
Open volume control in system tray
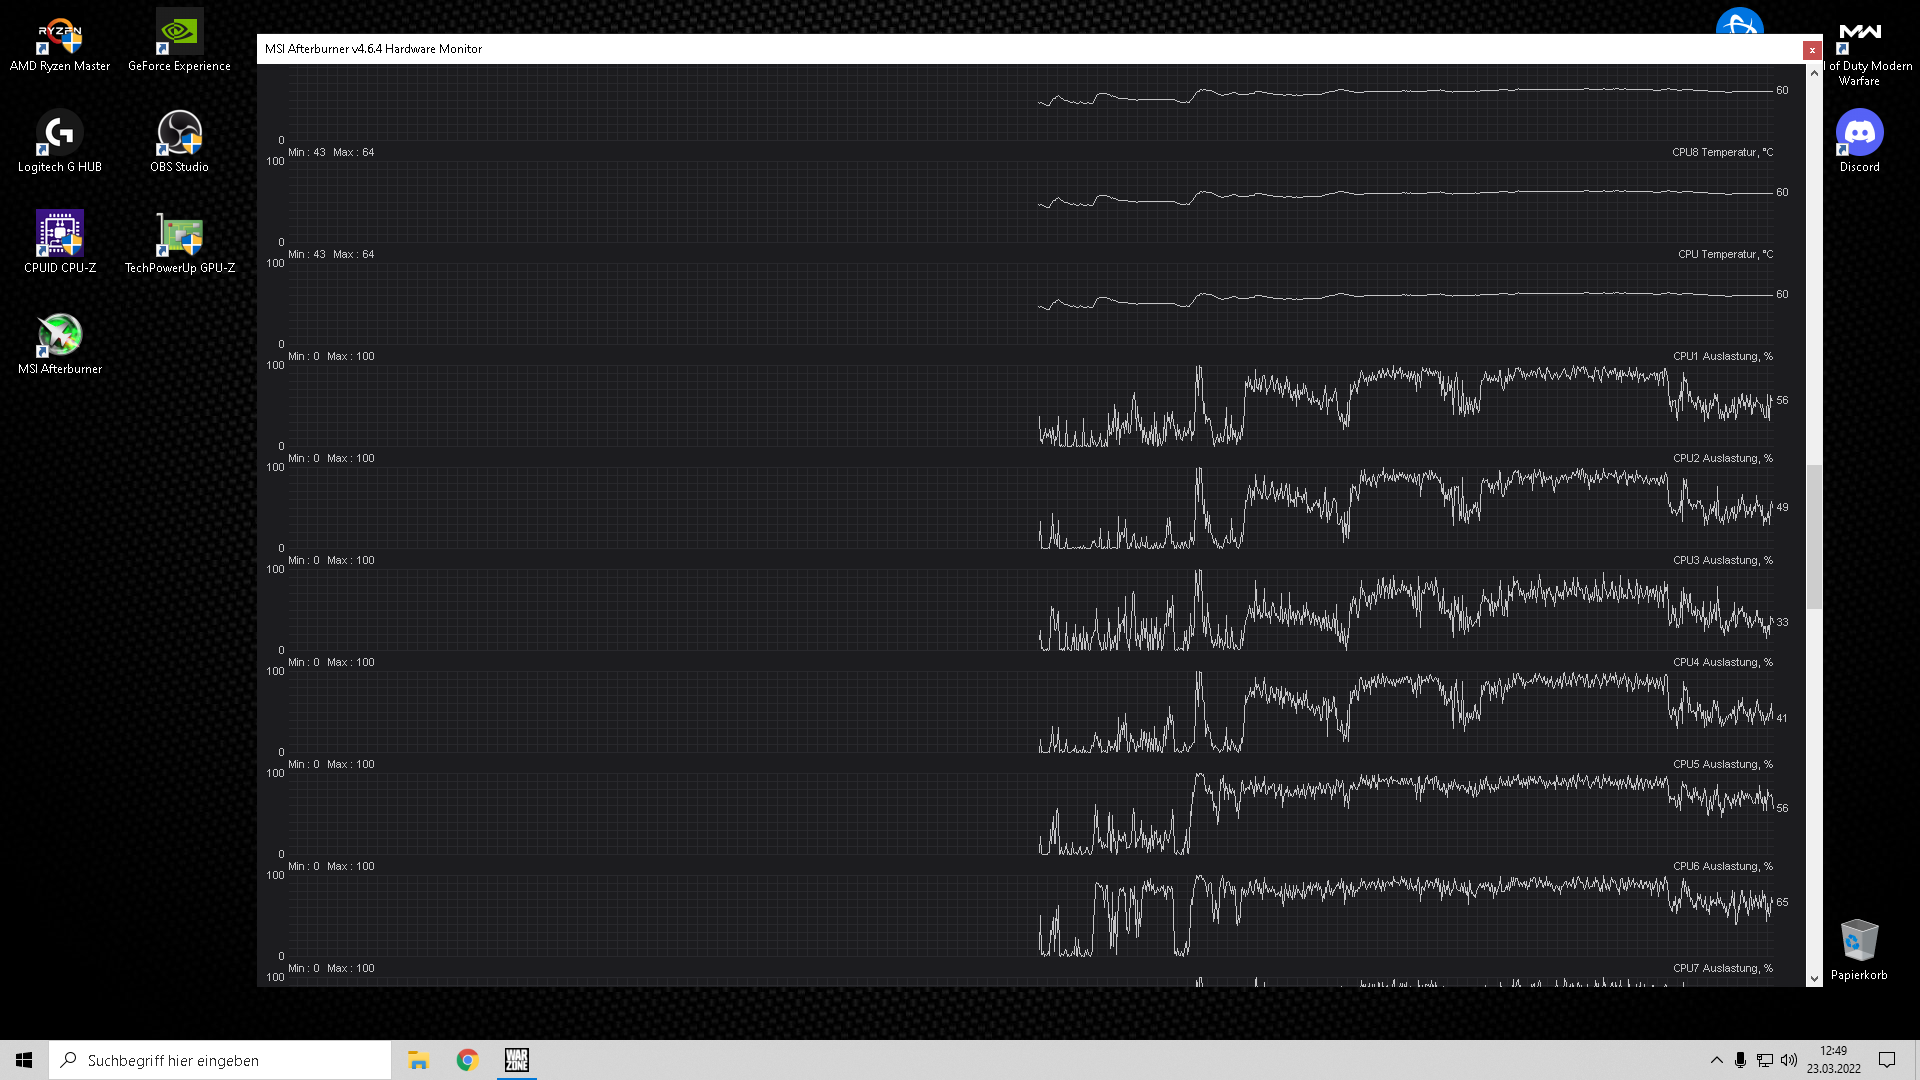point(1789,1060)
